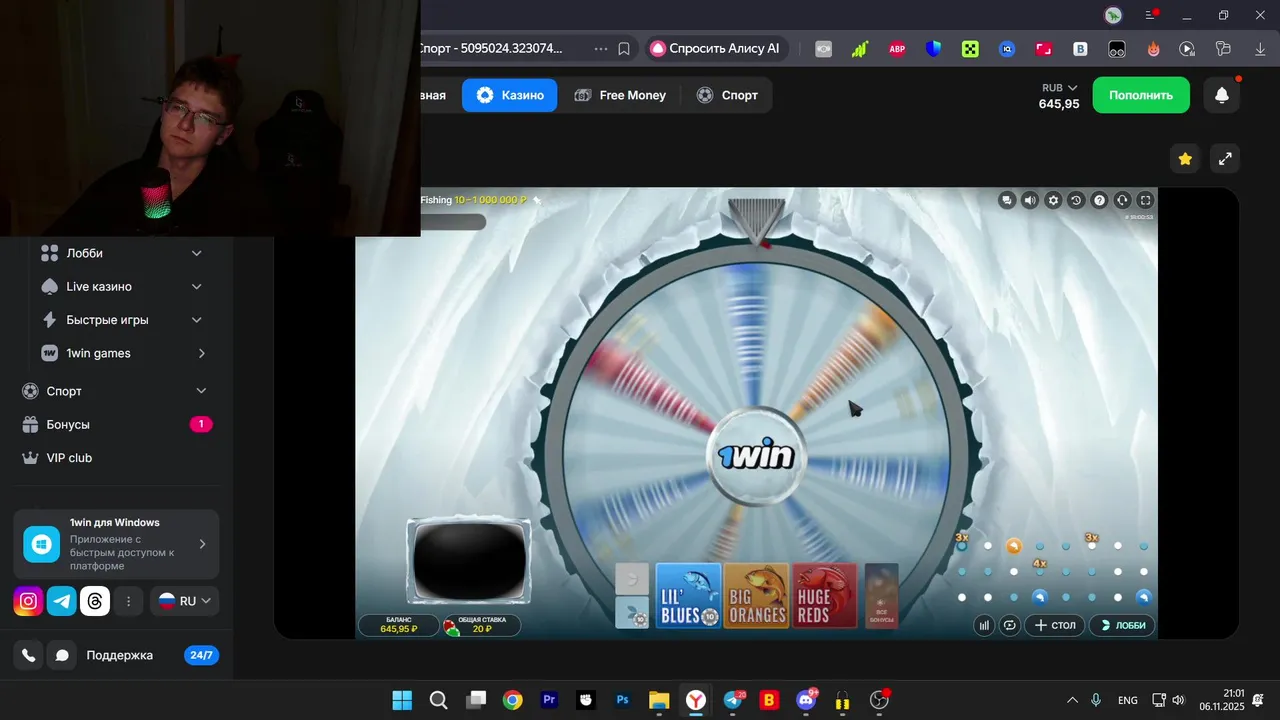The width and height of the screenshot is (1280, 720).
Task: Open live support headset icon in game
Action: pyautogui.click(x=1122, y=200)
